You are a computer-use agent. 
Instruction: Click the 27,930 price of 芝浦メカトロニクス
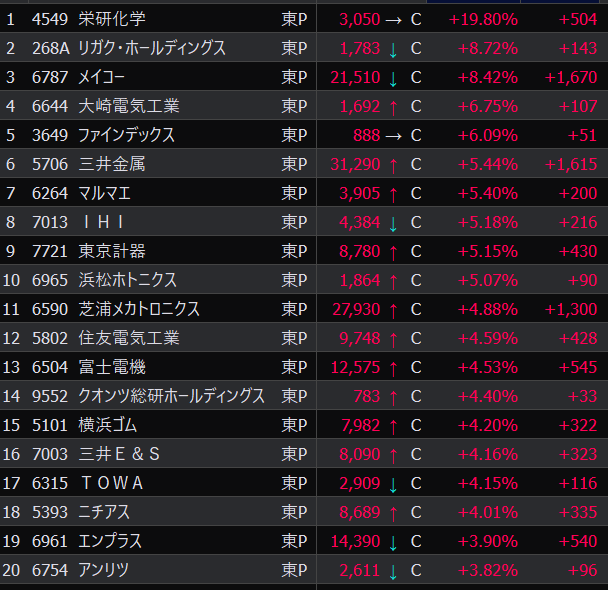coord(353,310)
